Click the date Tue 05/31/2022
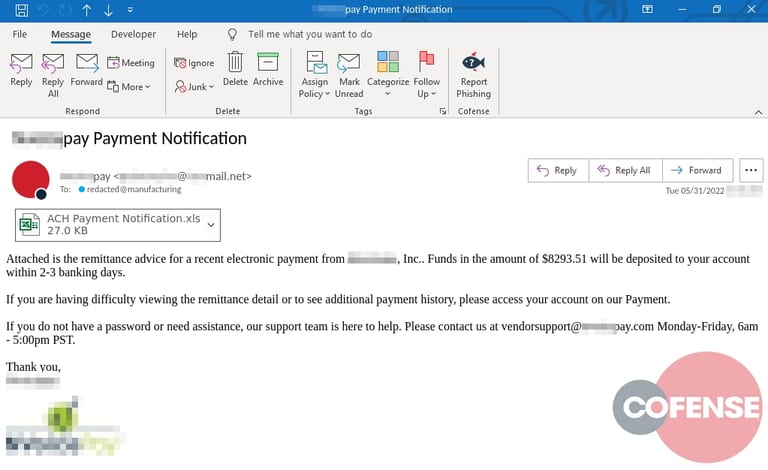 [695, 191]
